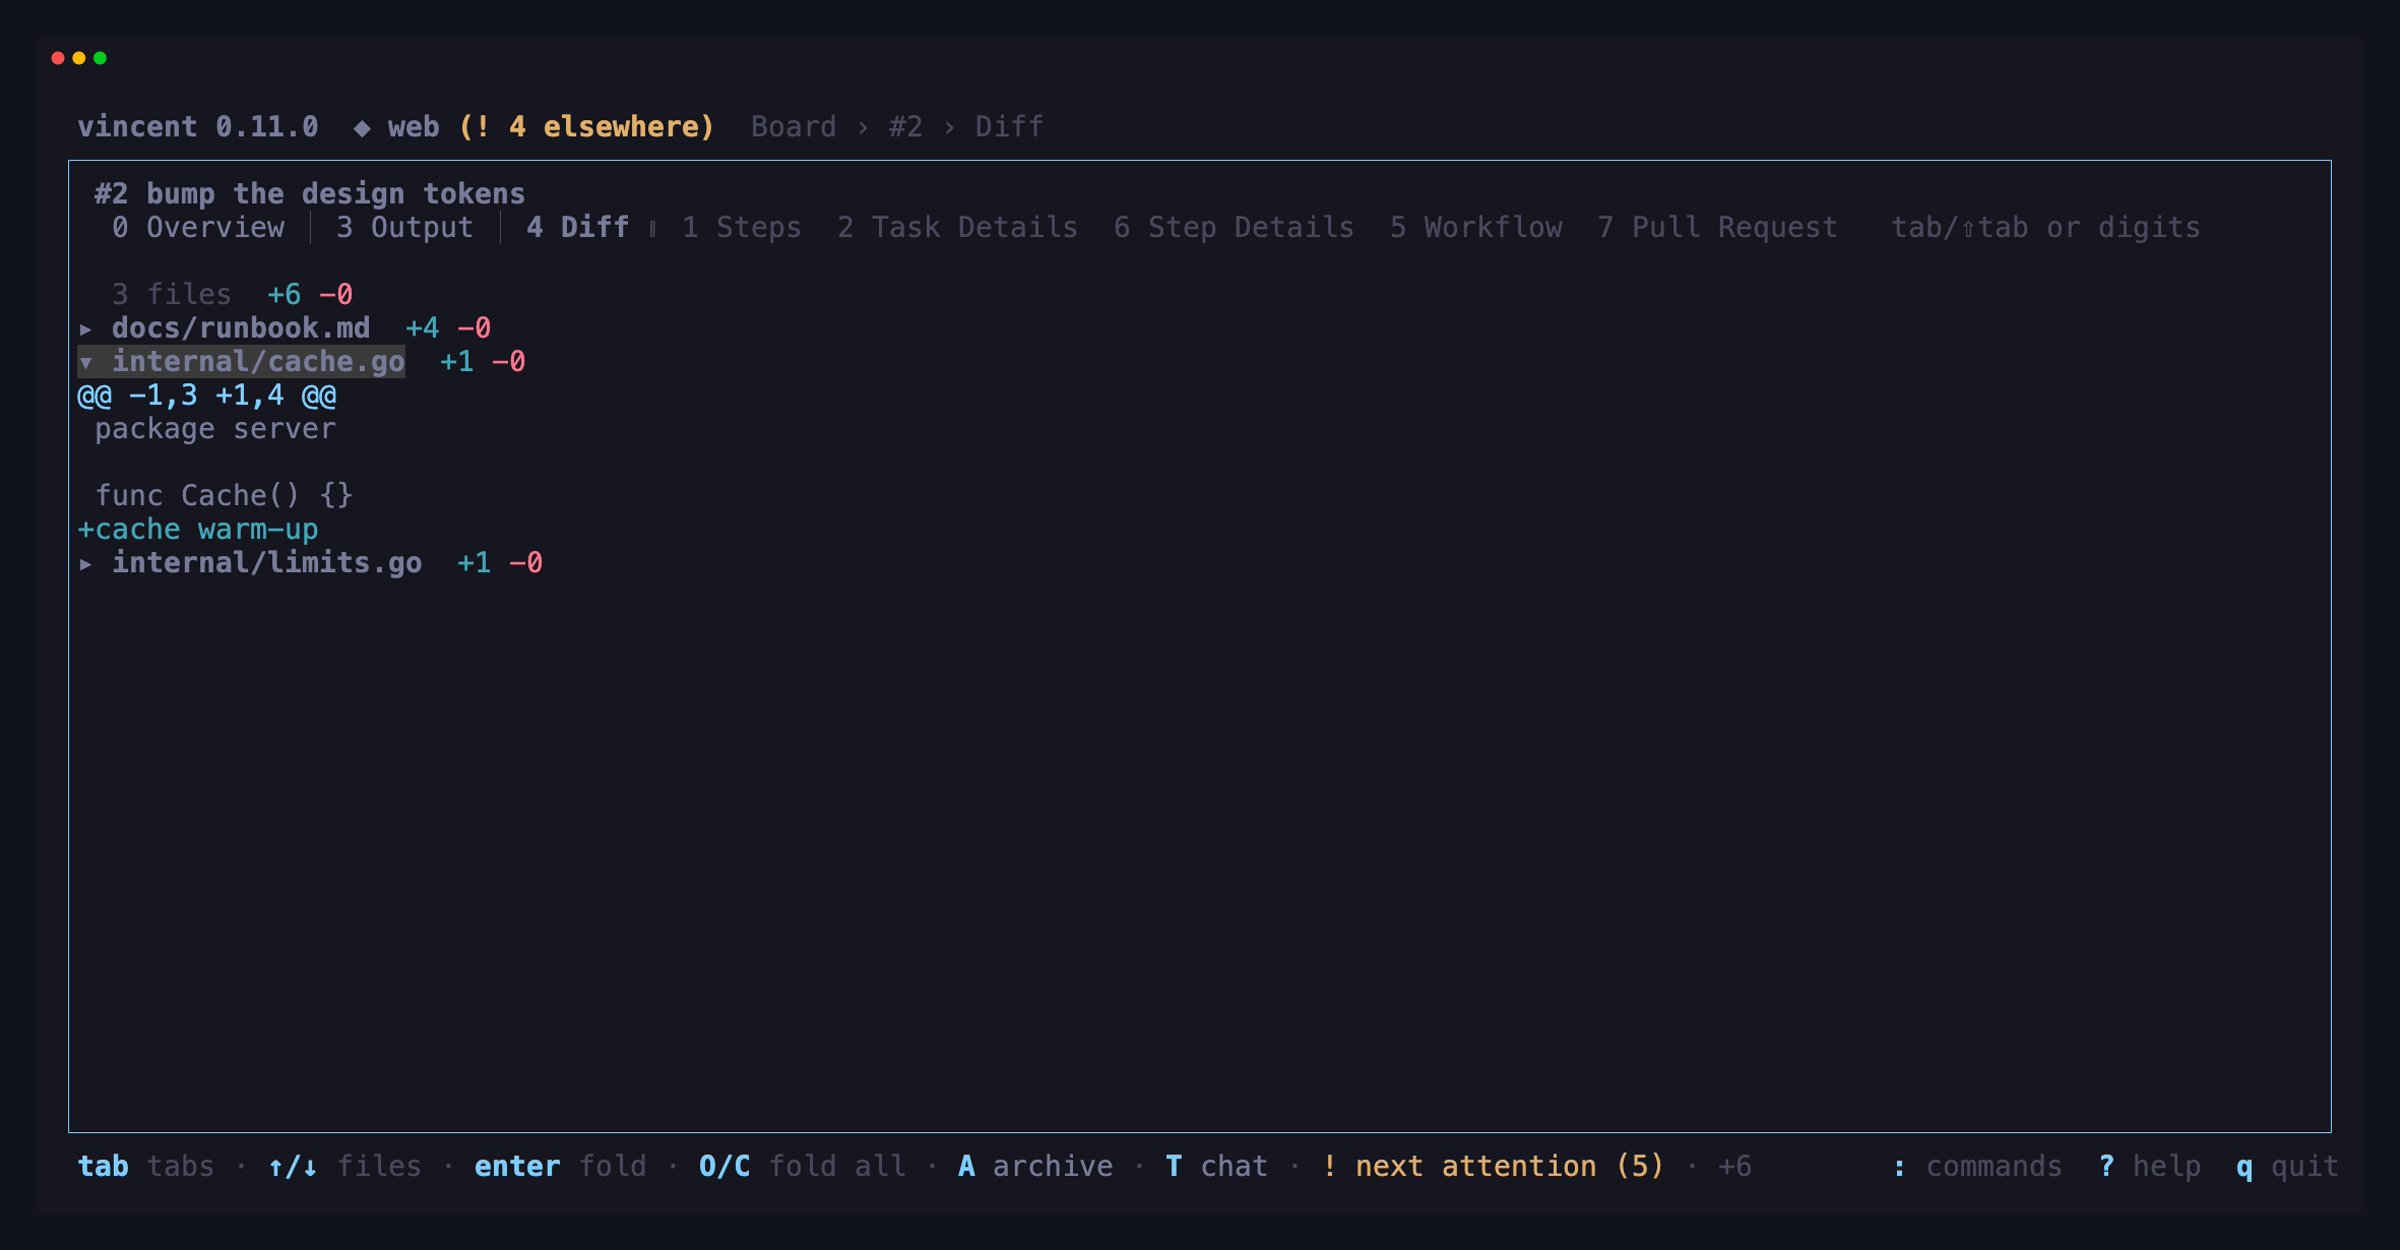This screenshot has height=1250, width=2400.
Task: Select the 4 Diff tab
Action: 578,227
